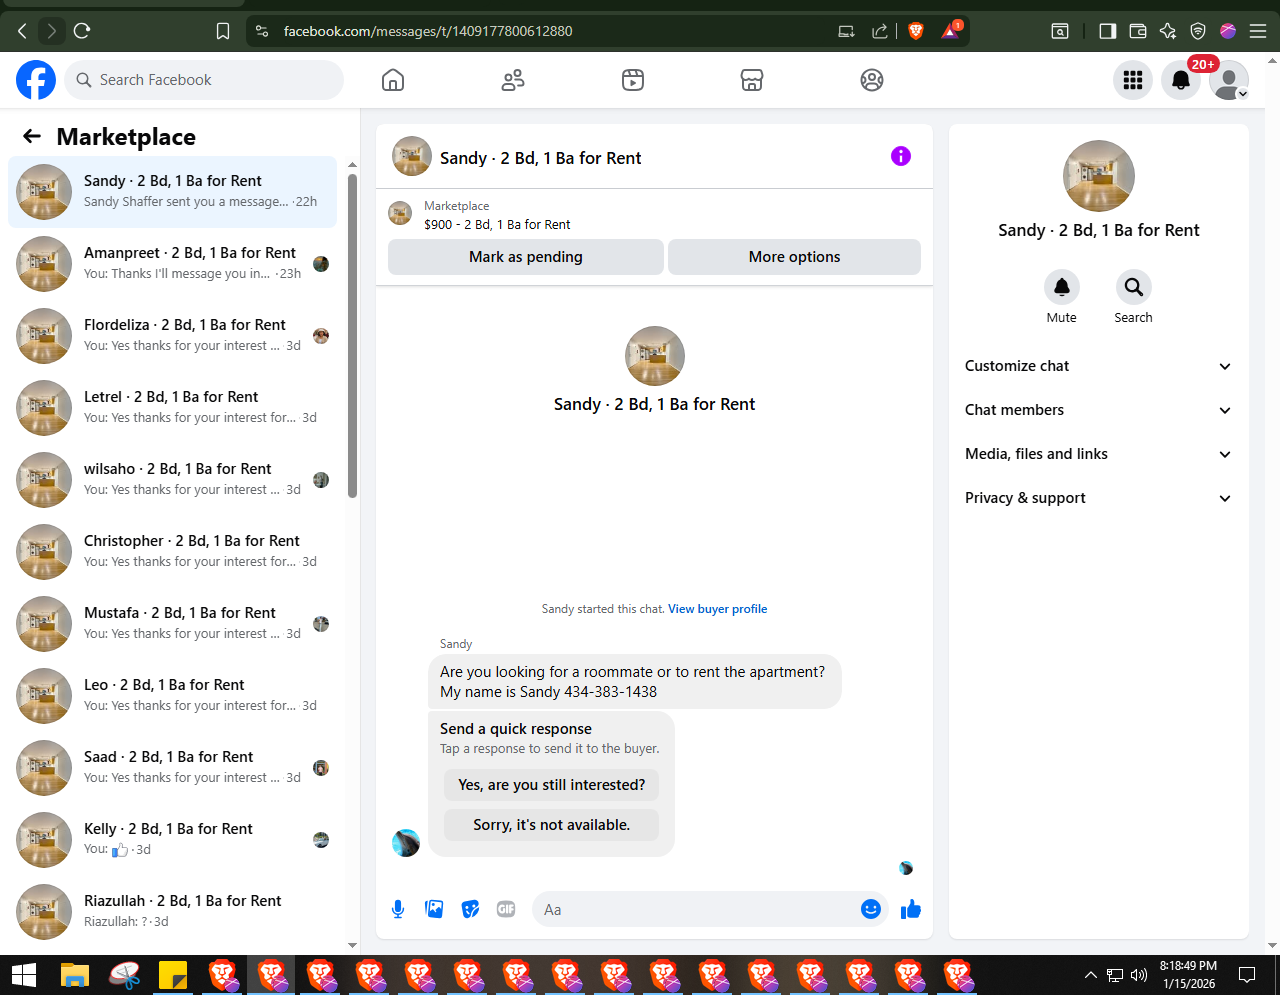
Task: Open the Friends icon in top navigation
Action: pyautogui.click(x=513, y=80)
